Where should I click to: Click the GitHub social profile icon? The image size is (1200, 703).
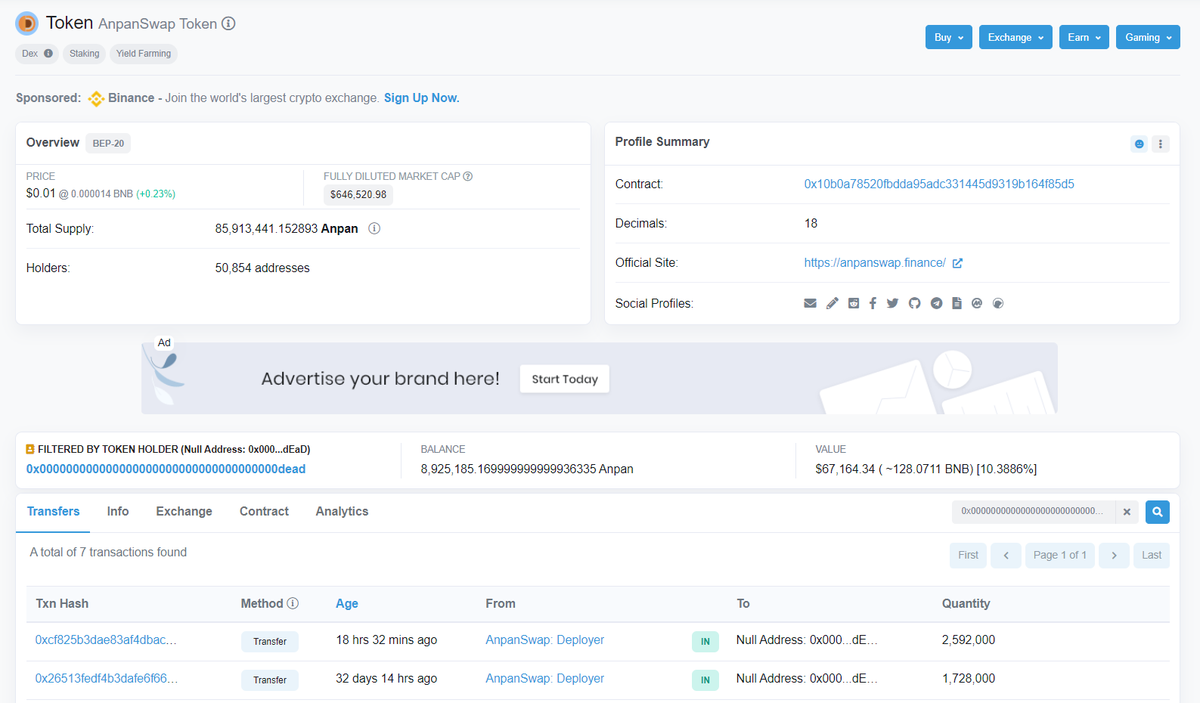(914, 303)
